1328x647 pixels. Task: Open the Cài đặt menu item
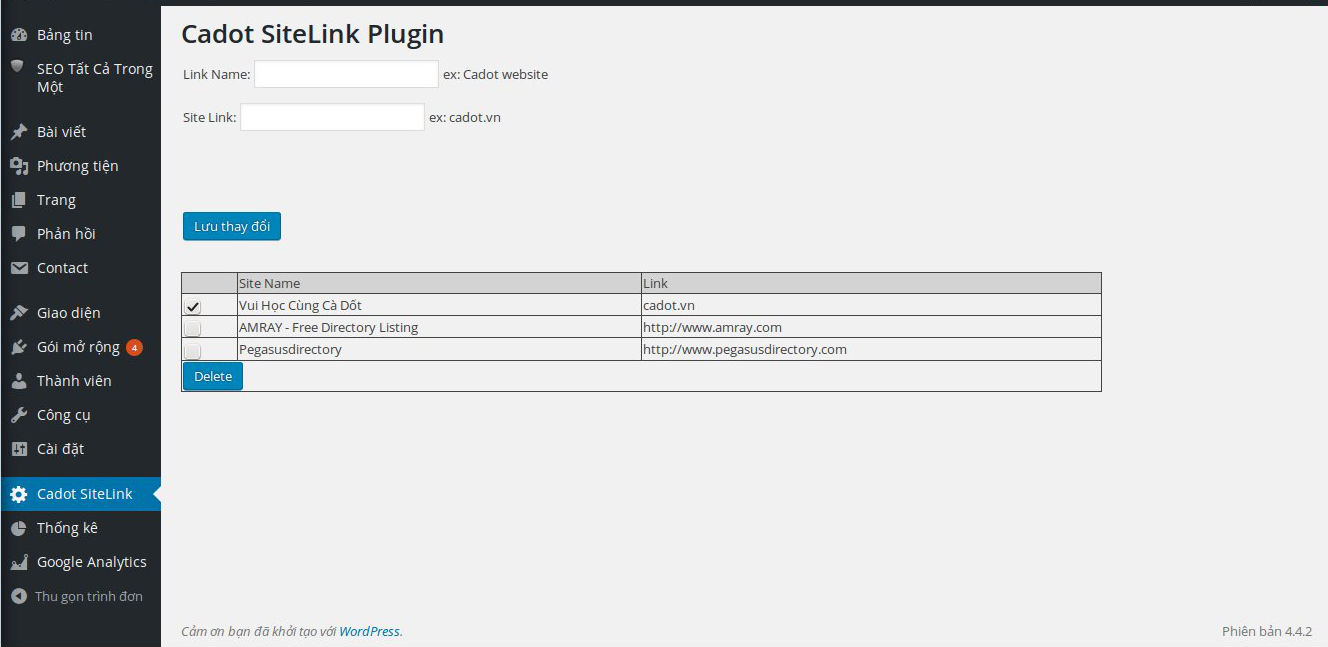[x=80, y=449]
